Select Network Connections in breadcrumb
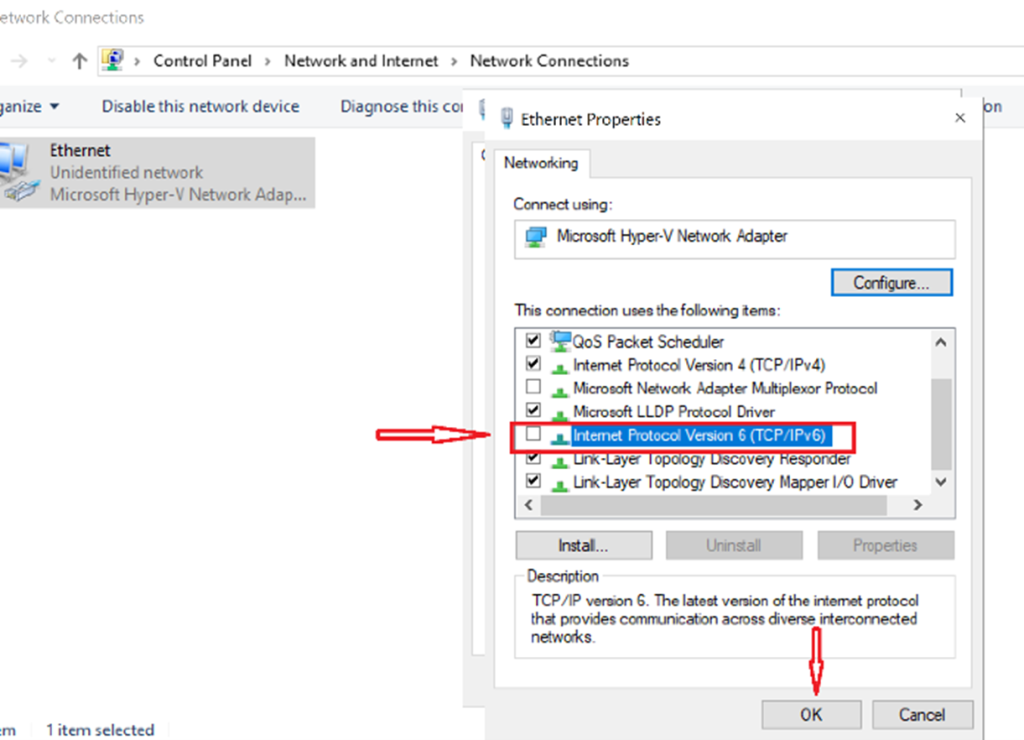1024x740 pixels. pos(549,61)
